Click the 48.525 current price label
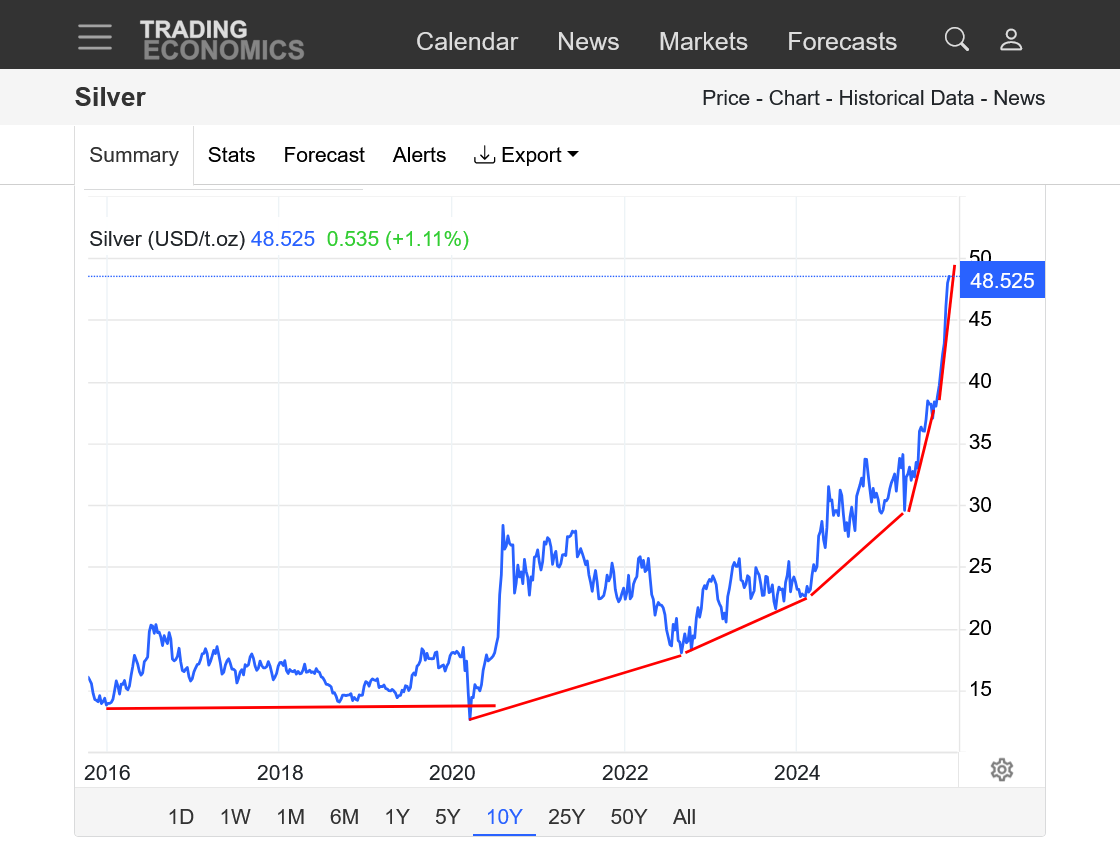The image size is (1120, 859). [x=1002, y=281]
